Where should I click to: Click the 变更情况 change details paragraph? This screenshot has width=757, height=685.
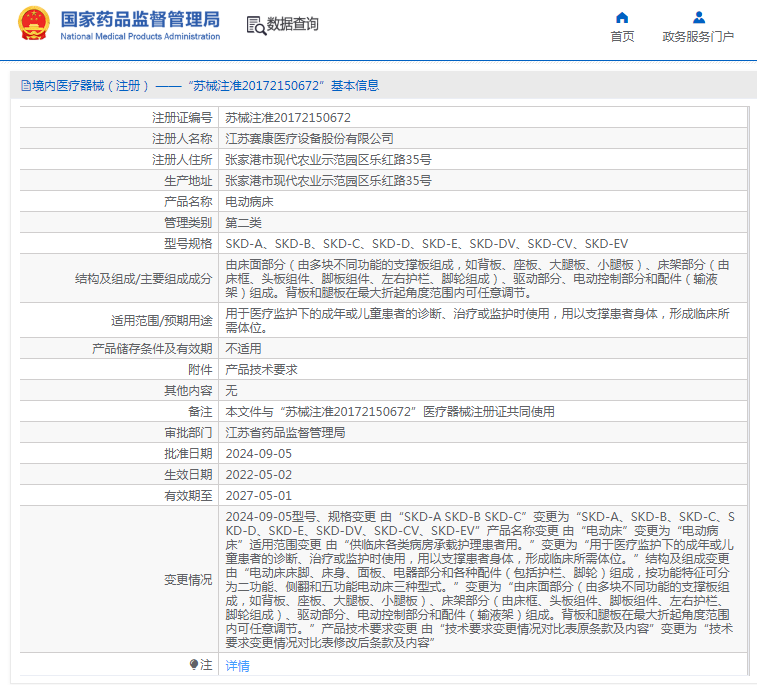click(x=480, y=580)
